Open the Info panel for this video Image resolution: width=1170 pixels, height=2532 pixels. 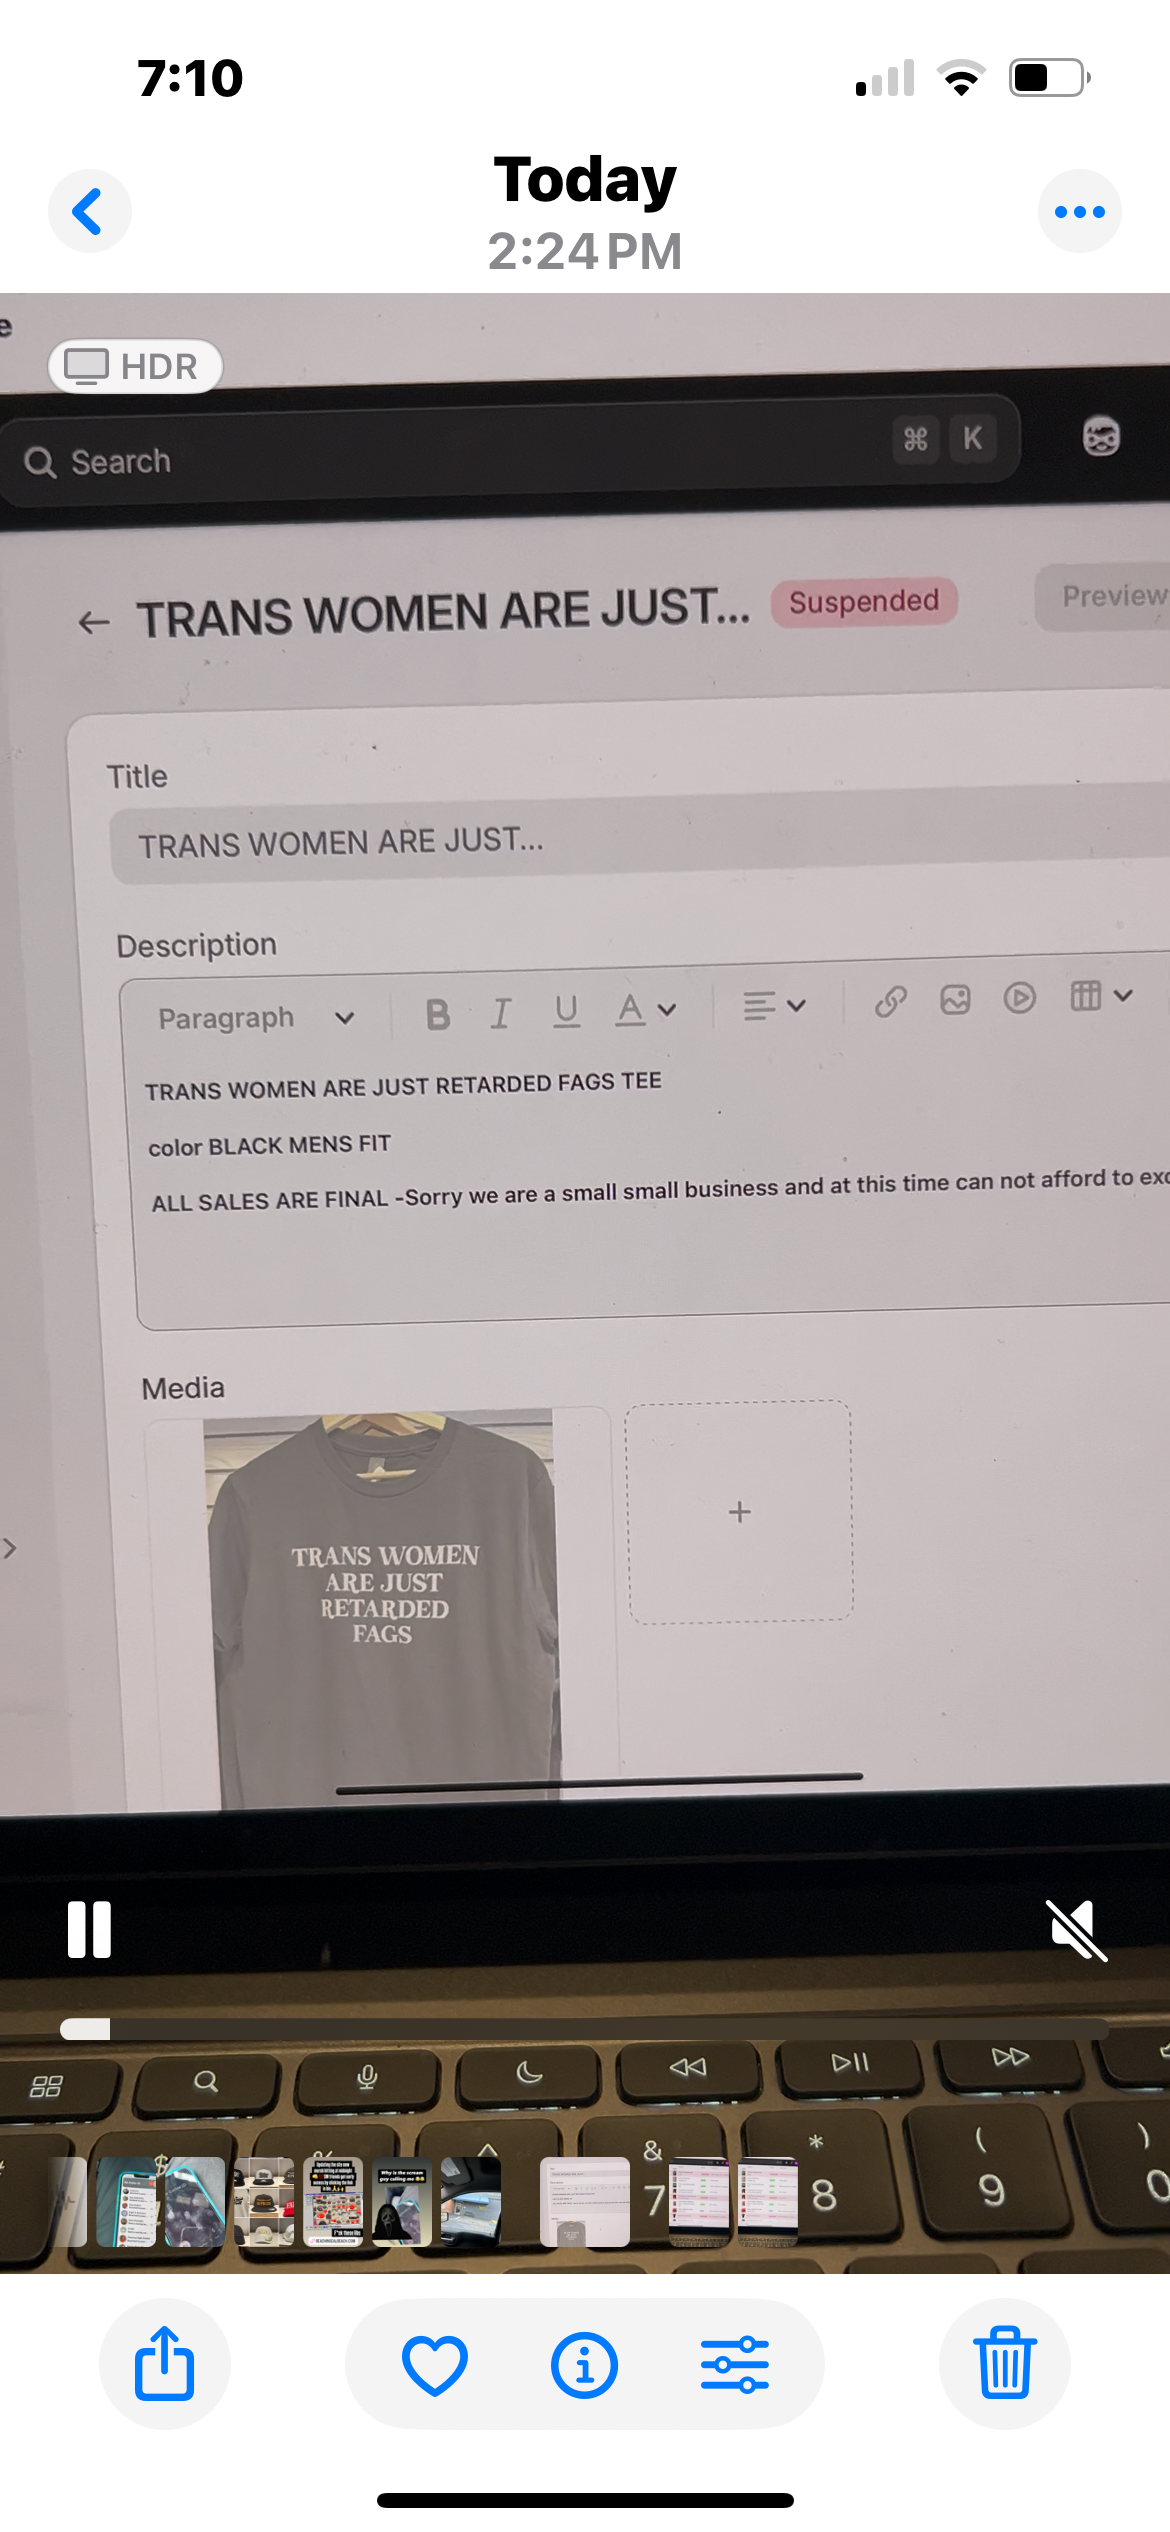pos(584,2364)
